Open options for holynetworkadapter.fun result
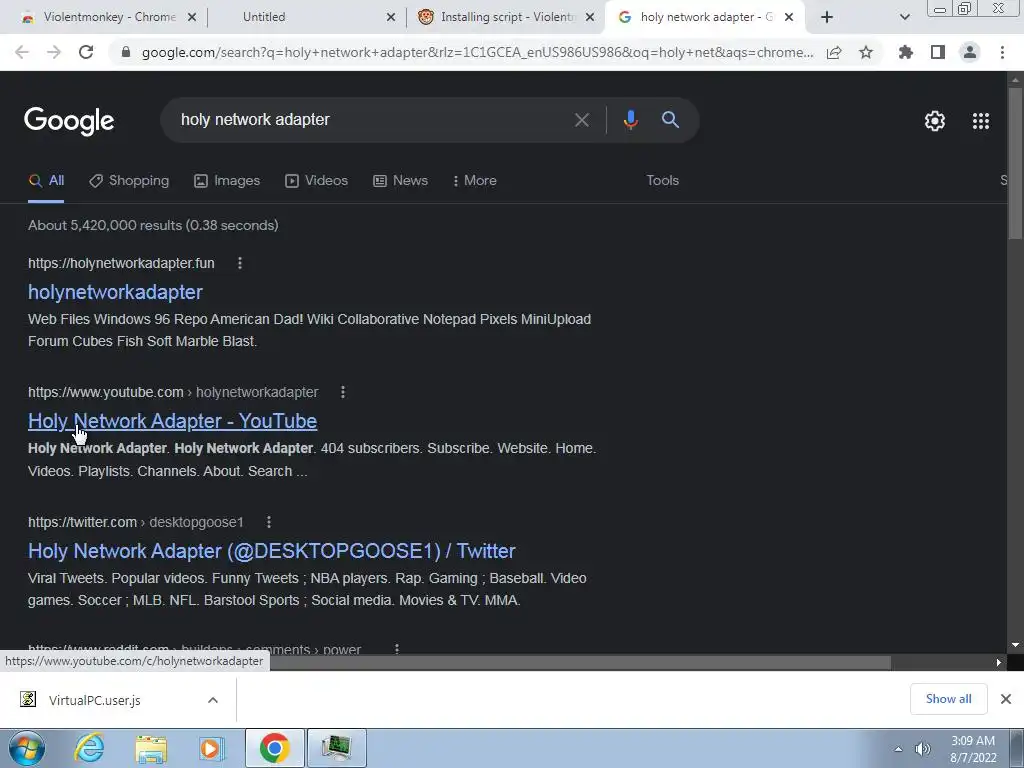The height and width of the screenshot is (768, 1024). (240, 263)
